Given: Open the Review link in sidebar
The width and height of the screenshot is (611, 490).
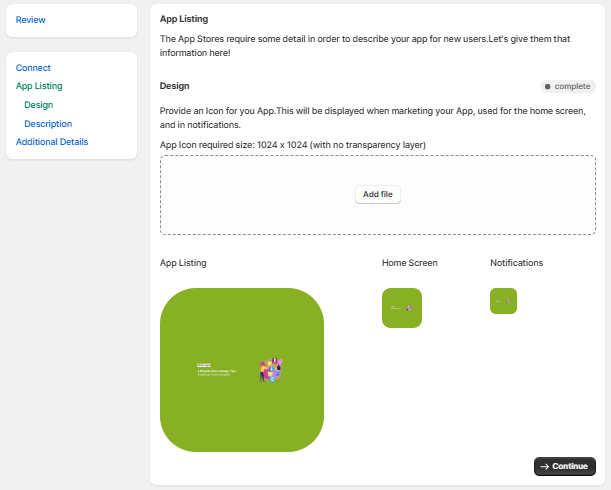Looking at the screenshot, I should tap(30, 20).
